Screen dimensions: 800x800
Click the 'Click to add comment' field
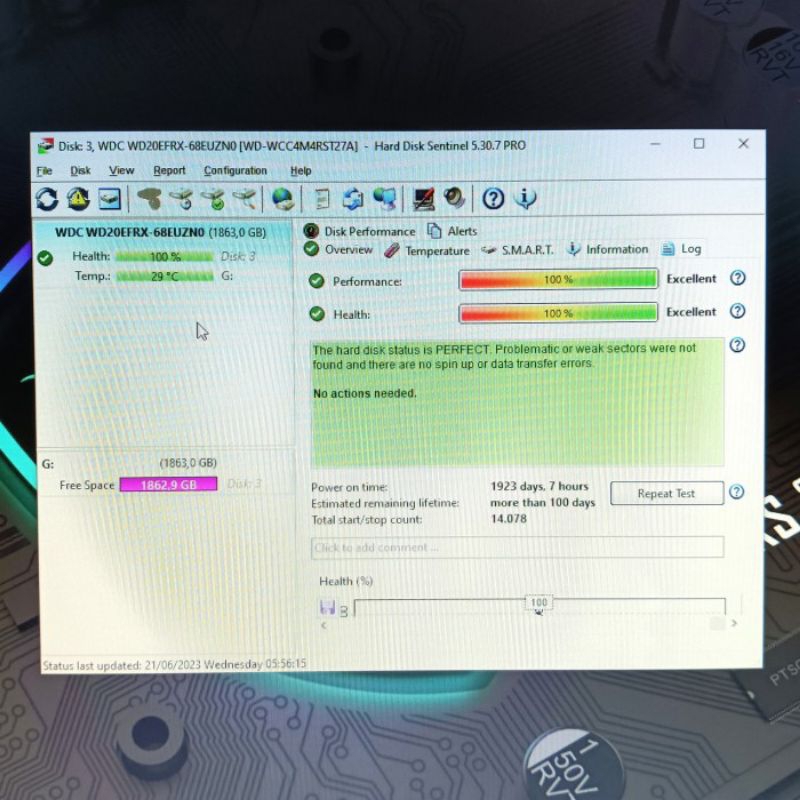(x=517, y=547)
